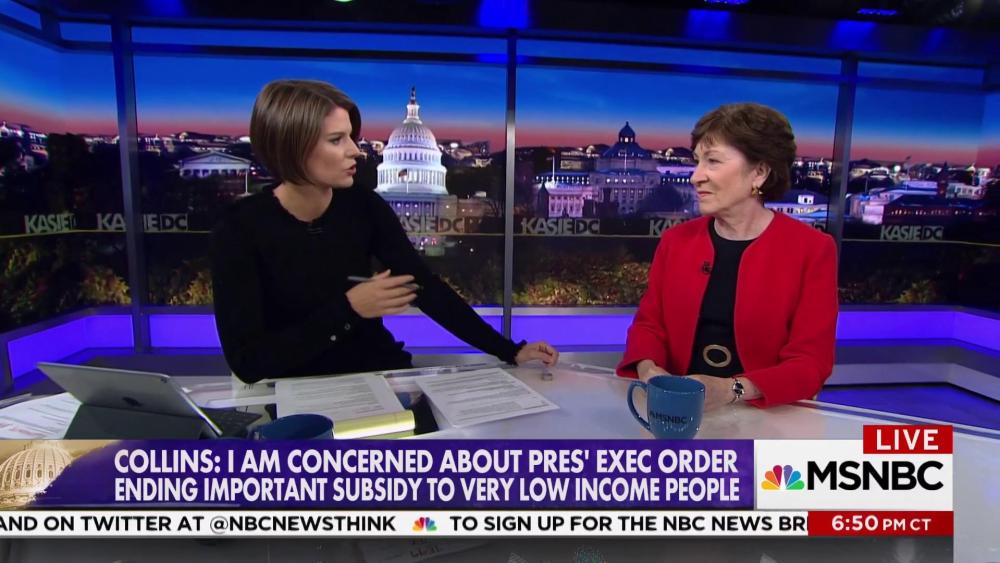Click the MSNBC network wordmark
Screen dimensions: 1000x563
pos(875,476)
